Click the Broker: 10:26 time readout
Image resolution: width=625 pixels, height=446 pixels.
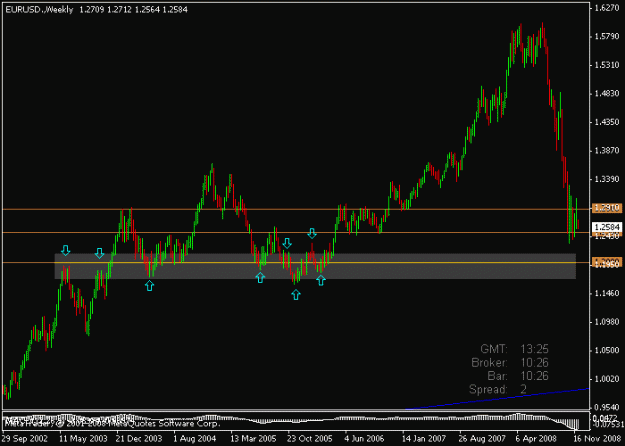click(510, 363)
